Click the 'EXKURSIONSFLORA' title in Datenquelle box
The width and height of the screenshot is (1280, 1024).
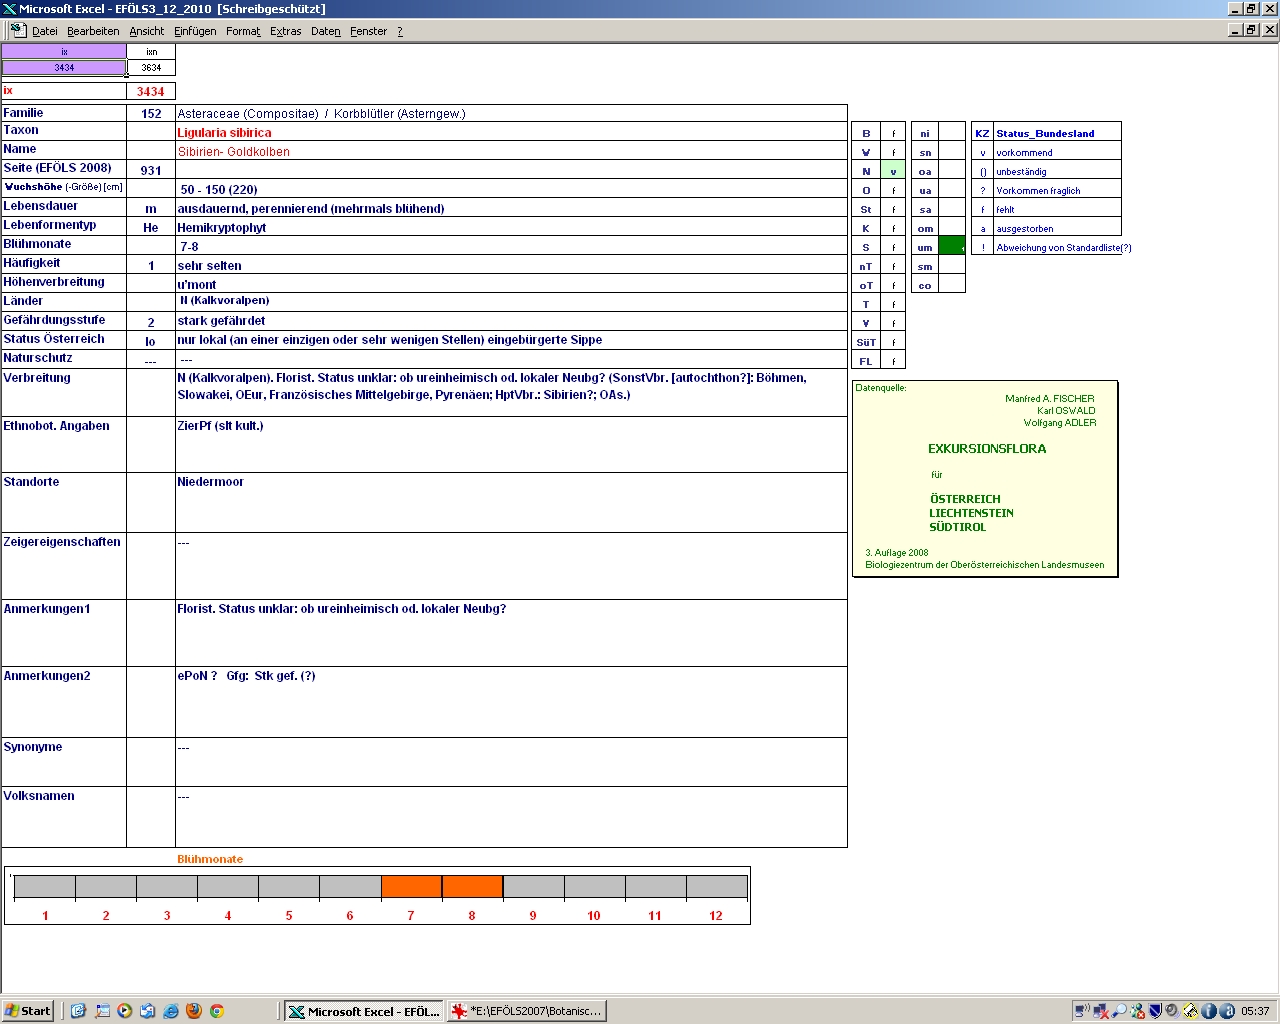pyautogui.click(x=987, y=449)
